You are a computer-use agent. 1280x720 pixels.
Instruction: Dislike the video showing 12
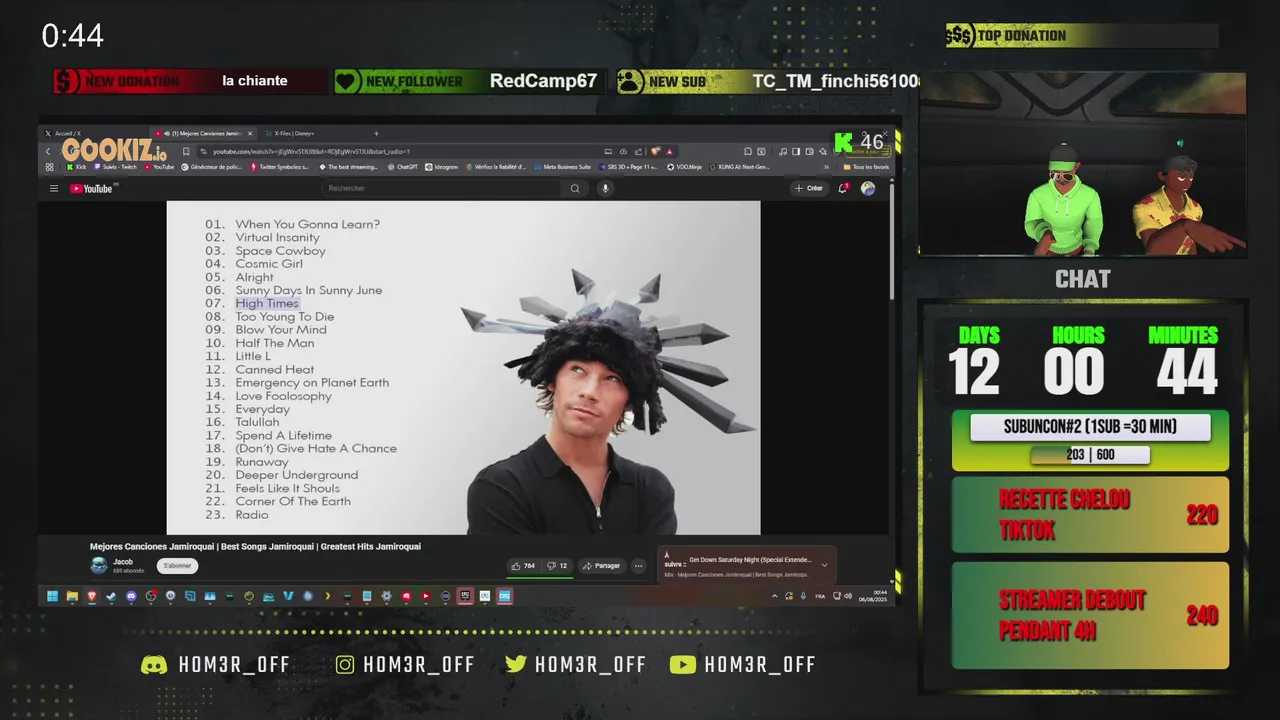(557, 566)
